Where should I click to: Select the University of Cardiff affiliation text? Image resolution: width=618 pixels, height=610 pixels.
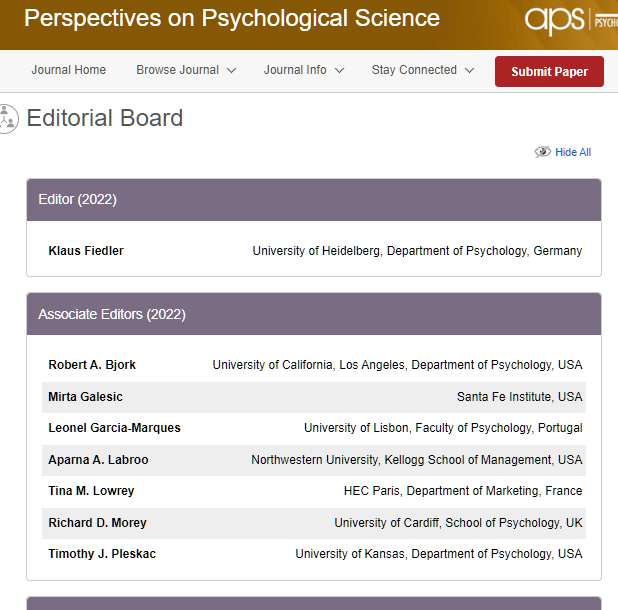point(458,523)
